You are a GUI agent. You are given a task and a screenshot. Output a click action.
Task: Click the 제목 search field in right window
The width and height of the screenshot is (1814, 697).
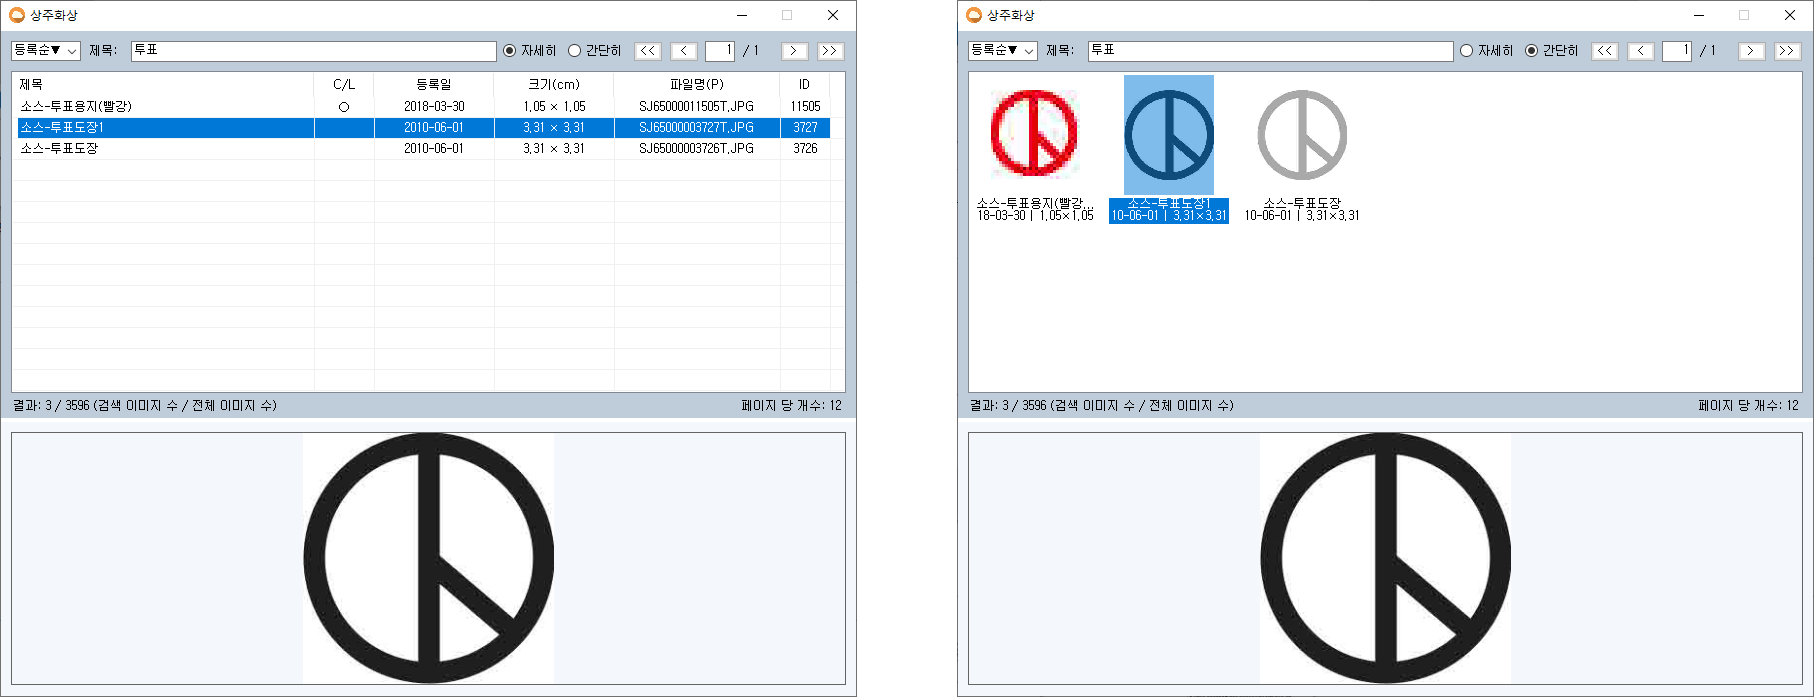(x=1270, y=51)
